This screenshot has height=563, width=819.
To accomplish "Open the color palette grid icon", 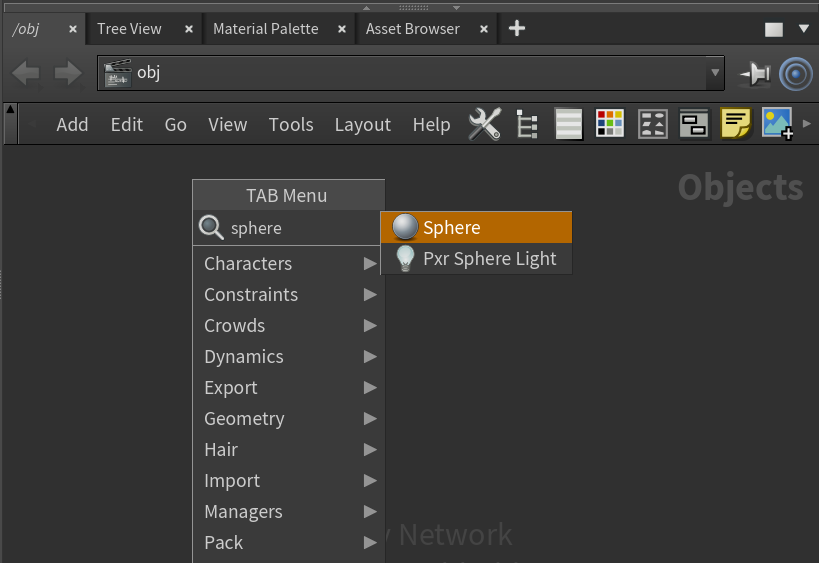I will pos(610,124).
